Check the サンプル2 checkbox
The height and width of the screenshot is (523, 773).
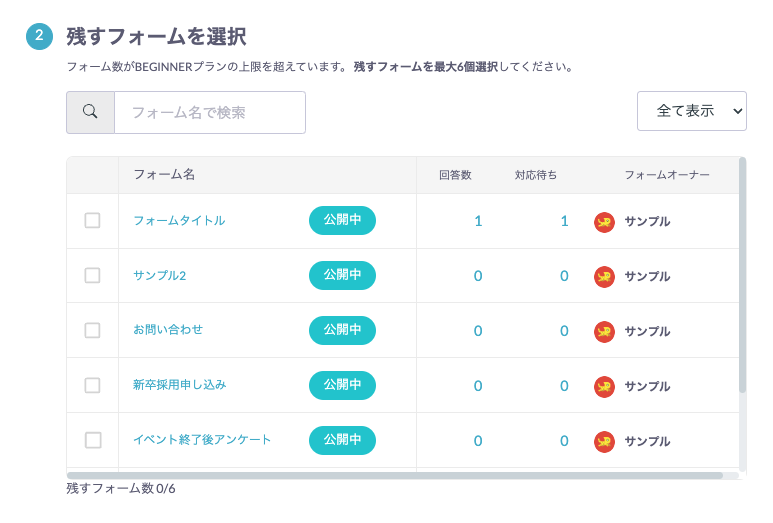[x=92, y=275]
